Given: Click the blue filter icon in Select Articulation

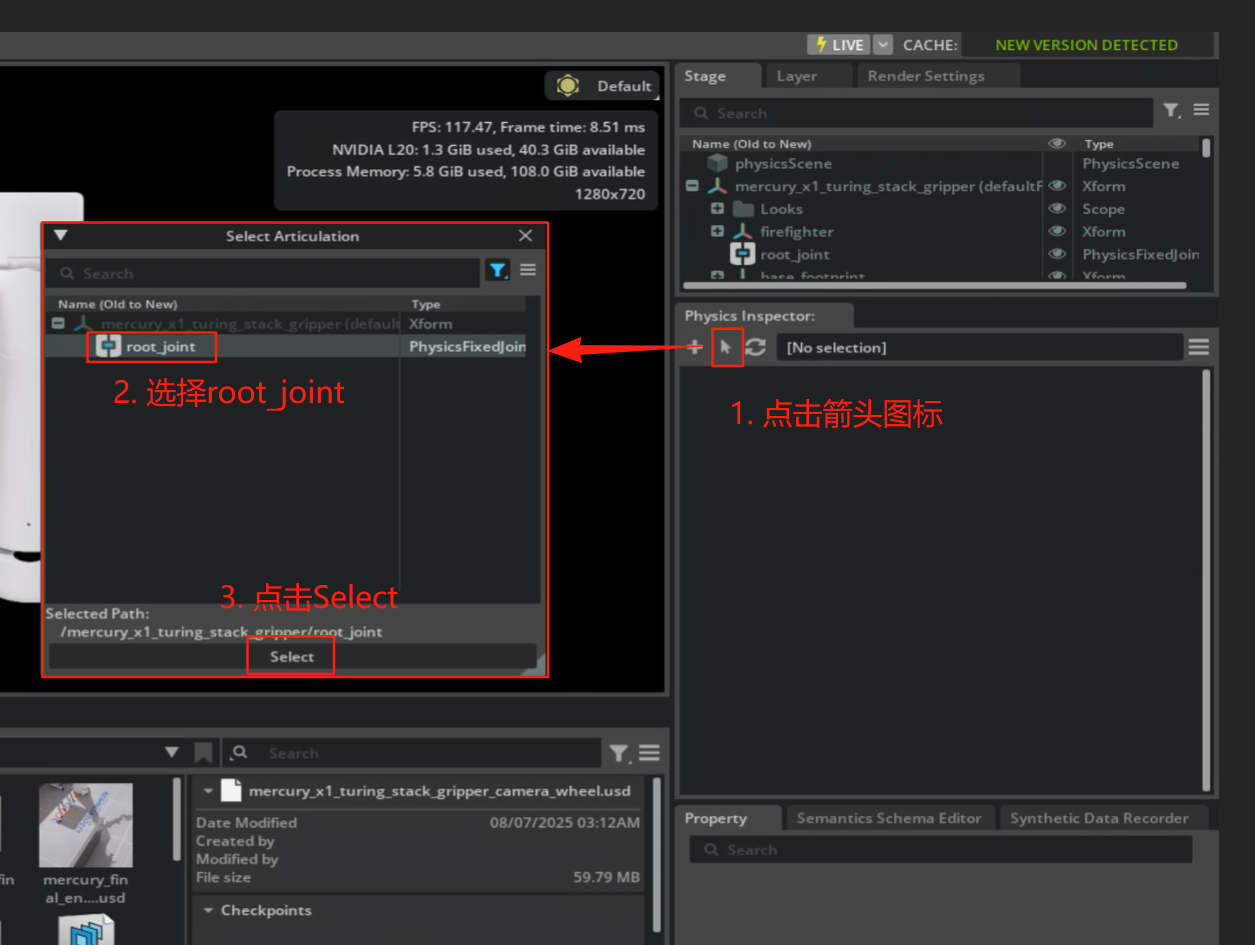Looking at the screenshot, I should tap(497, 270).
